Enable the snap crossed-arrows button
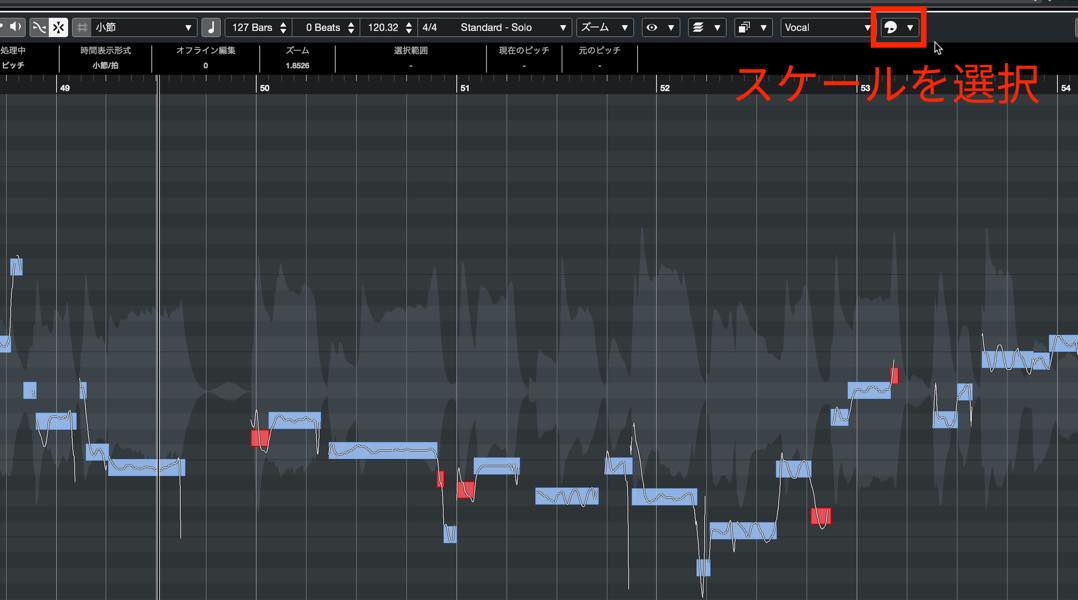The width and height of the screenshot is (1078, 600). (x=58, y=27)
